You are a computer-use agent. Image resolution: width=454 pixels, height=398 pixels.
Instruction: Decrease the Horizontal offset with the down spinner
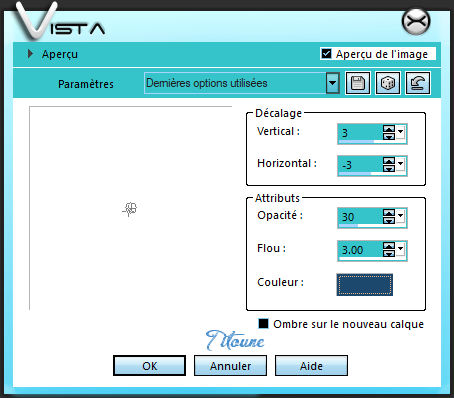tap(389, 168)
